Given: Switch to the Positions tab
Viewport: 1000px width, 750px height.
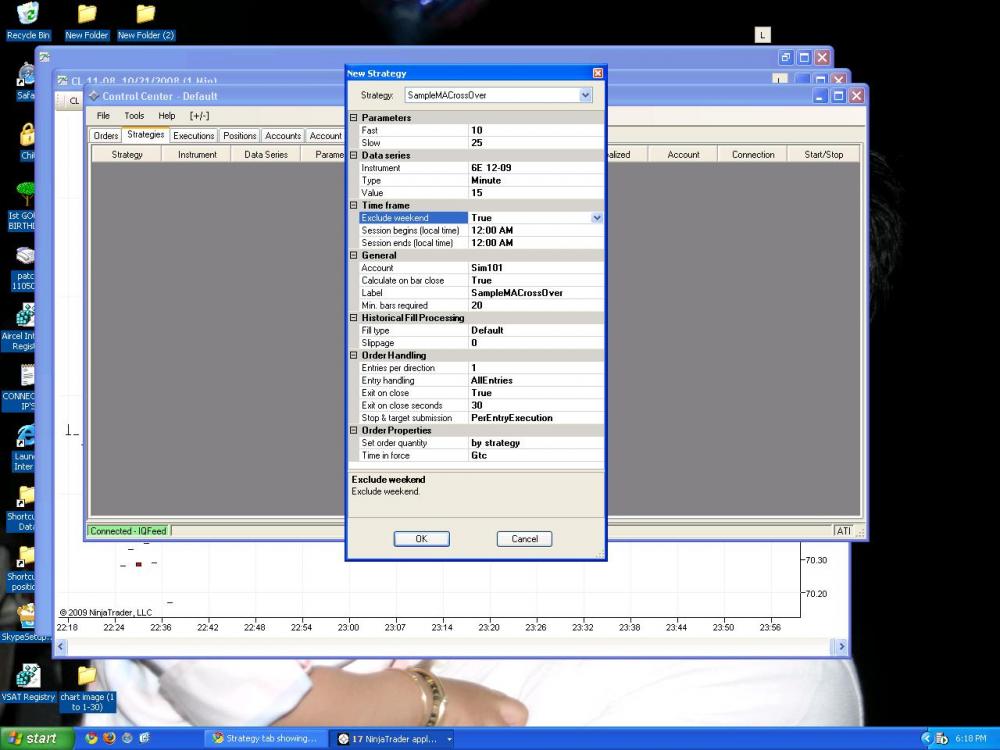Looking at the screenshot, I should 239,135.
